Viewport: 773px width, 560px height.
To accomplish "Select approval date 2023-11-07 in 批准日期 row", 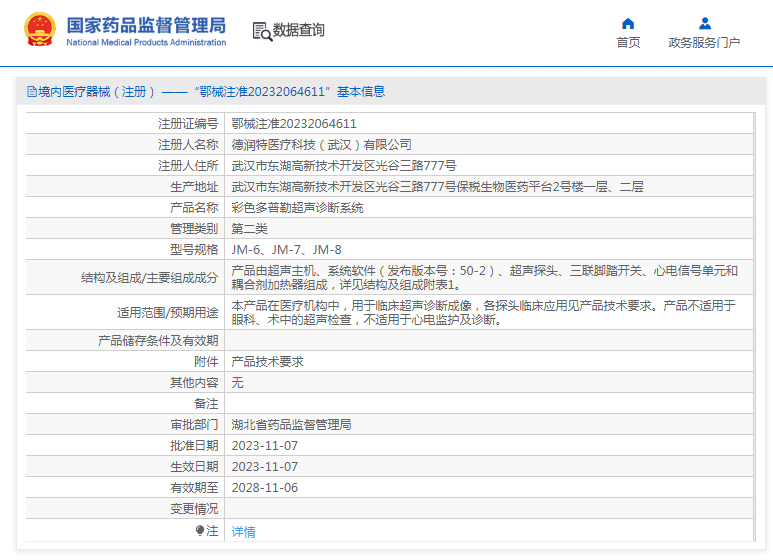I will click(x=265, y=446).
